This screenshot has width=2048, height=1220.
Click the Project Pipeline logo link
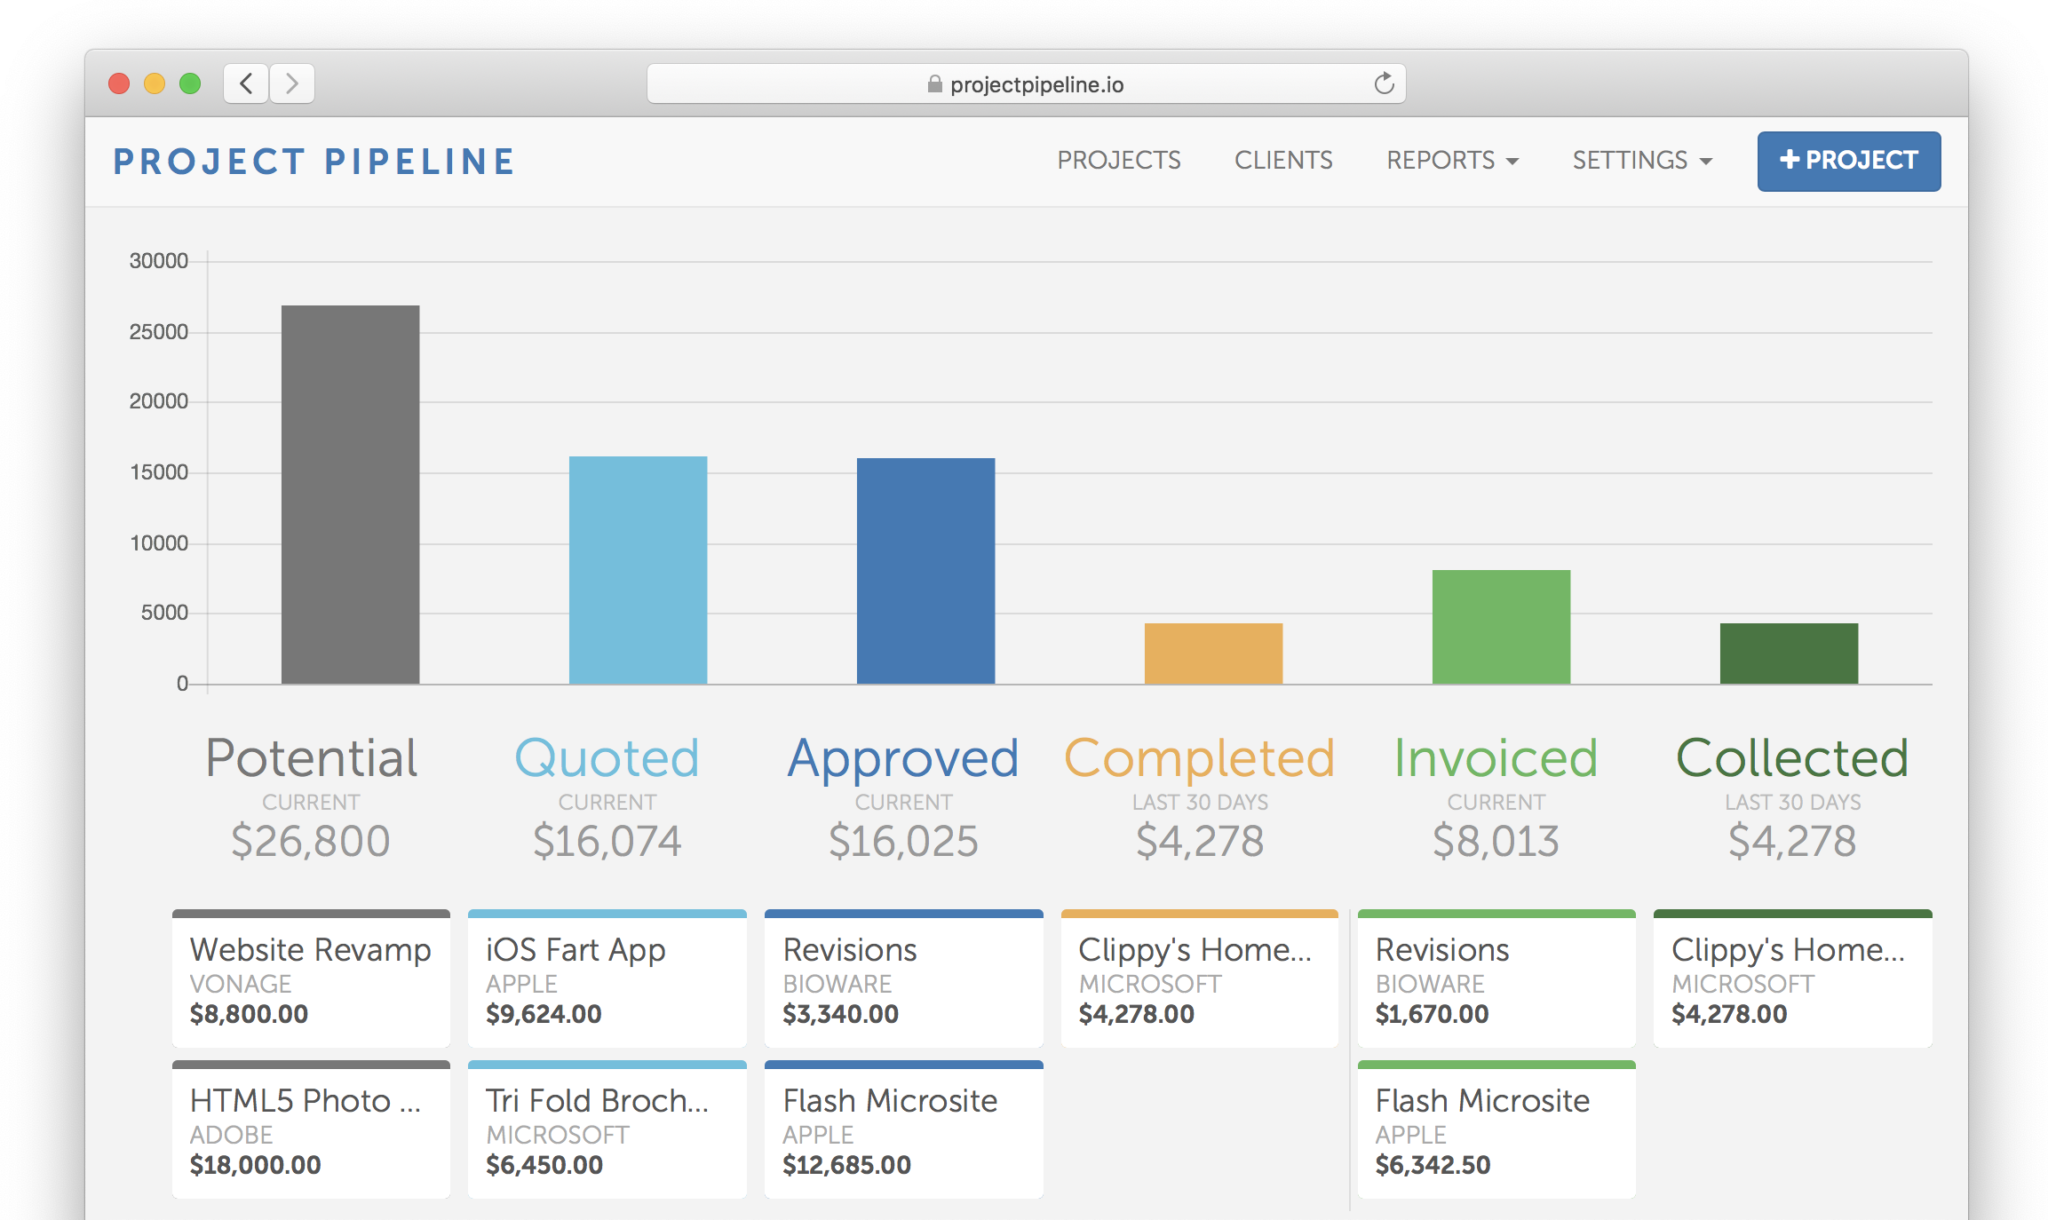314,161
